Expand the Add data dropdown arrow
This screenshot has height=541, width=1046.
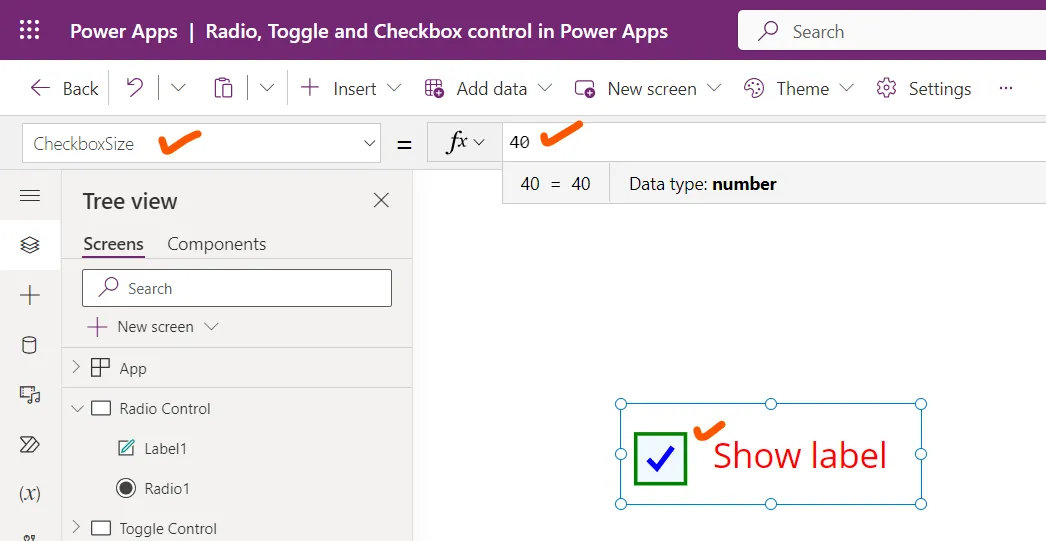544,88
